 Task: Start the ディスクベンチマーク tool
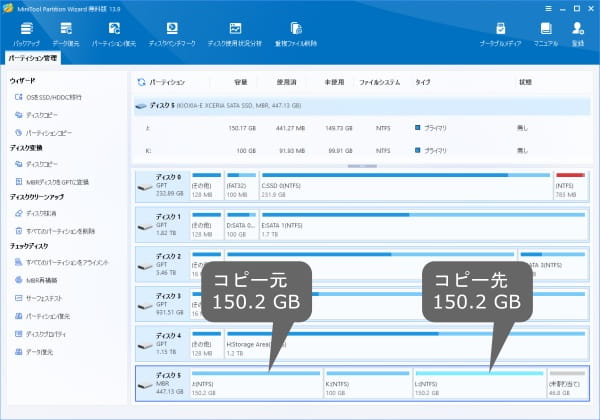coord(172,34)
